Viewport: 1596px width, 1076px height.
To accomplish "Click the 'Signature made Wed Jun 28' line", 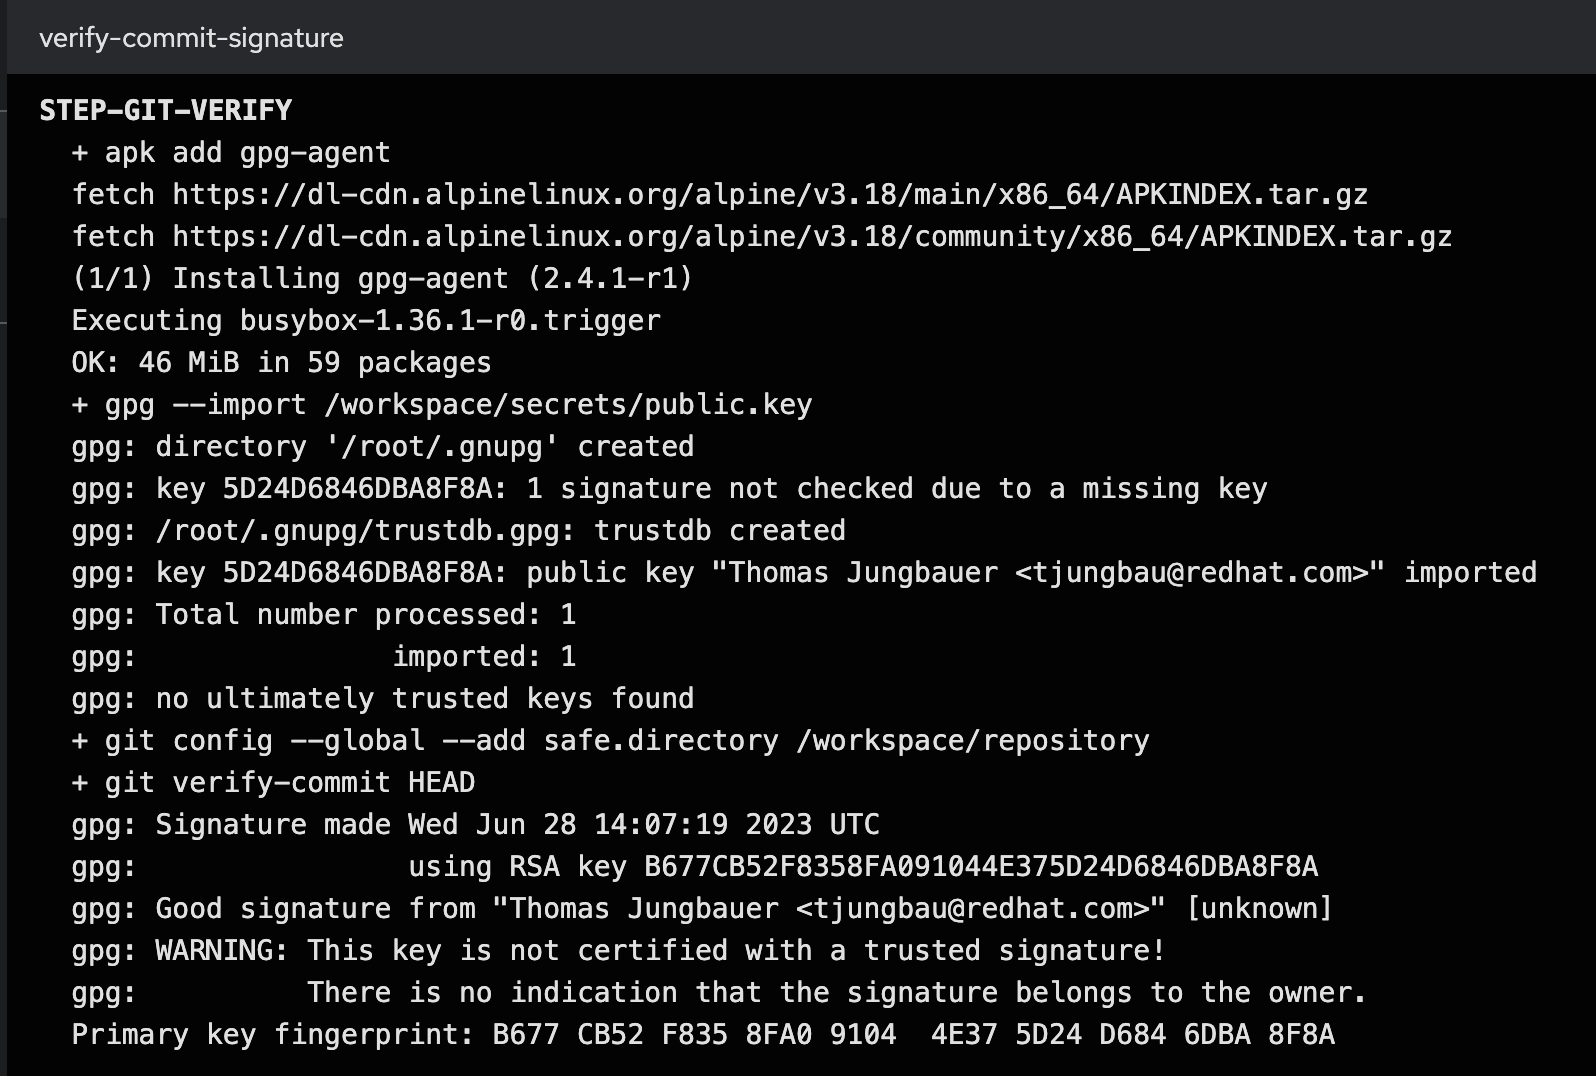I will [476, 824].
